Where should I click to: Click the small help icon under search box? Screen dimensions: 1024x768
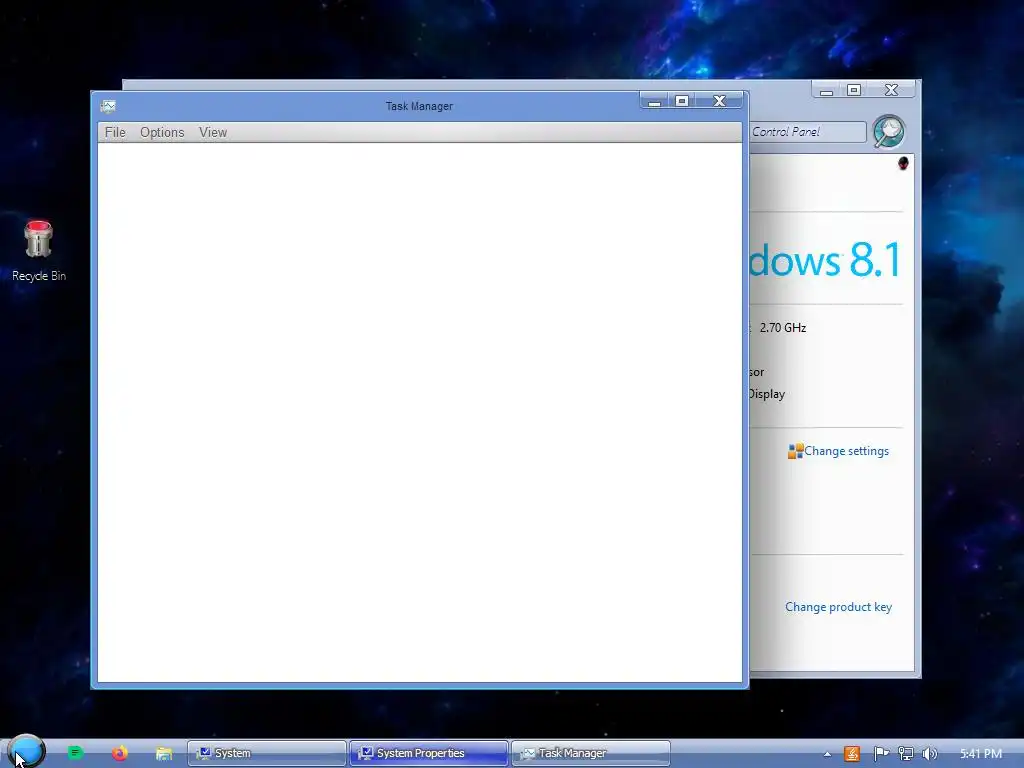[x=903, y=163]
